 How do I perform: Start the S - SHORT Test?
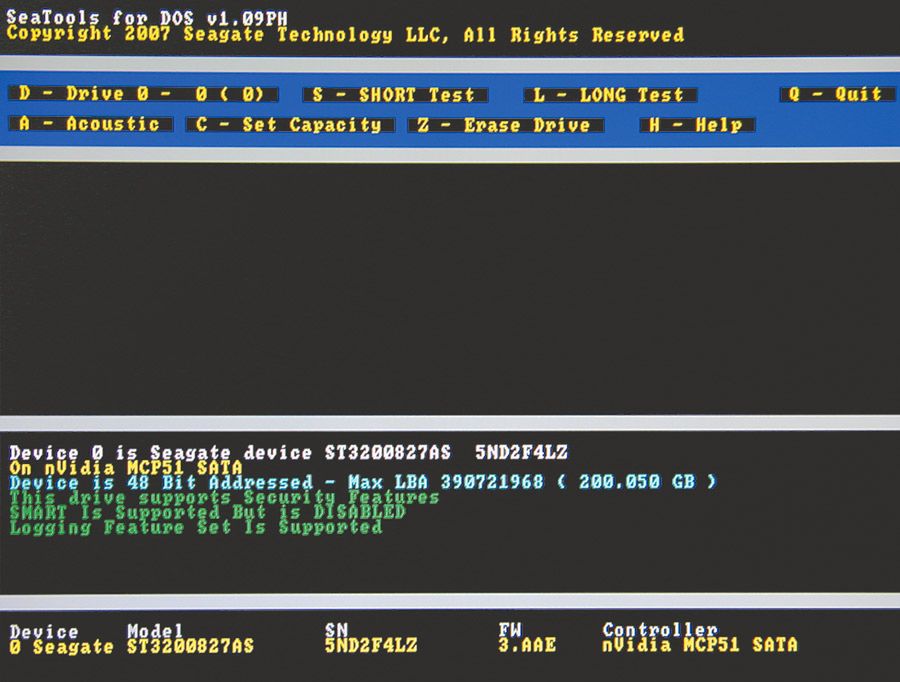[x=395, y=95]
